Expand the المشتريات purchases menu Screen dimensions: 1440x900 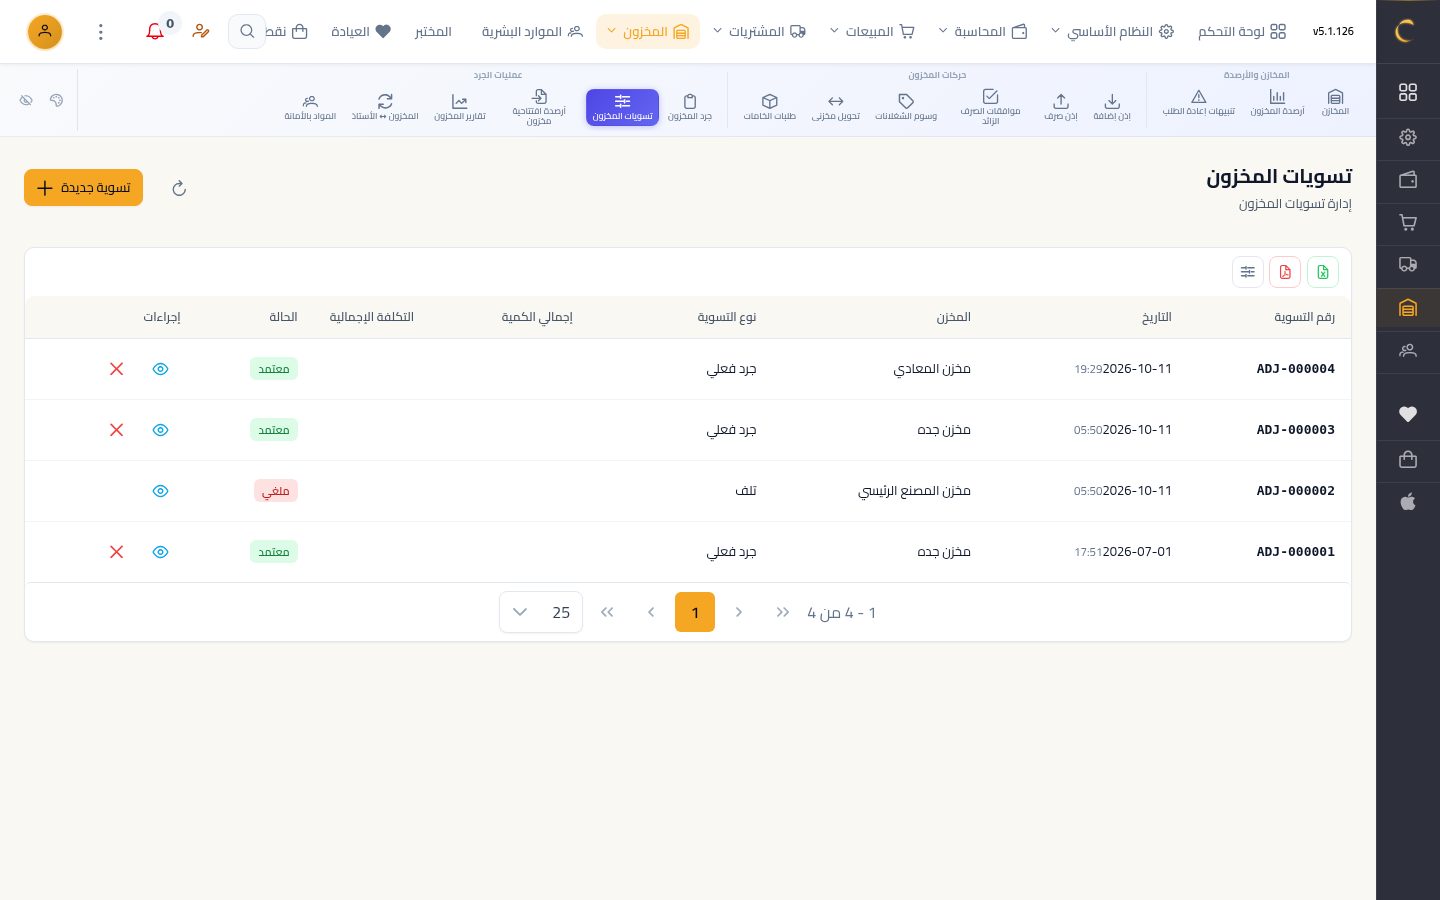pyautogui.click(x=760, y=32)
